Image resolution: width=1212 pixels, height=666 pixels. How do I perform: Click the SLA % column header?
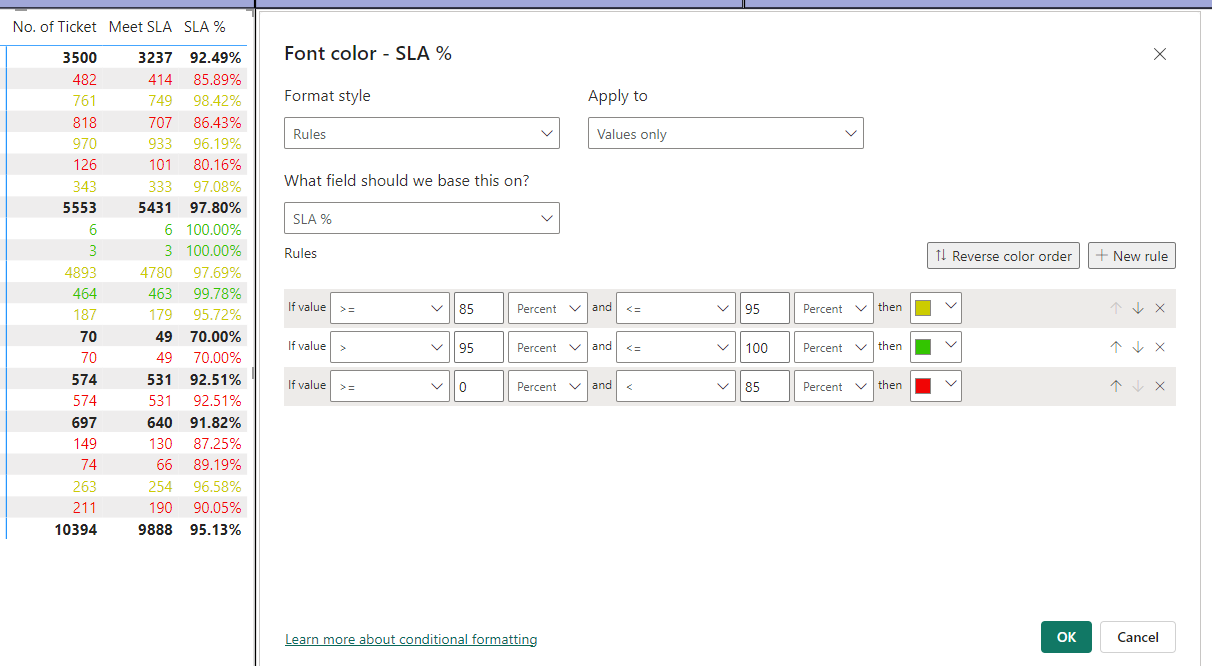click(205, 27)
